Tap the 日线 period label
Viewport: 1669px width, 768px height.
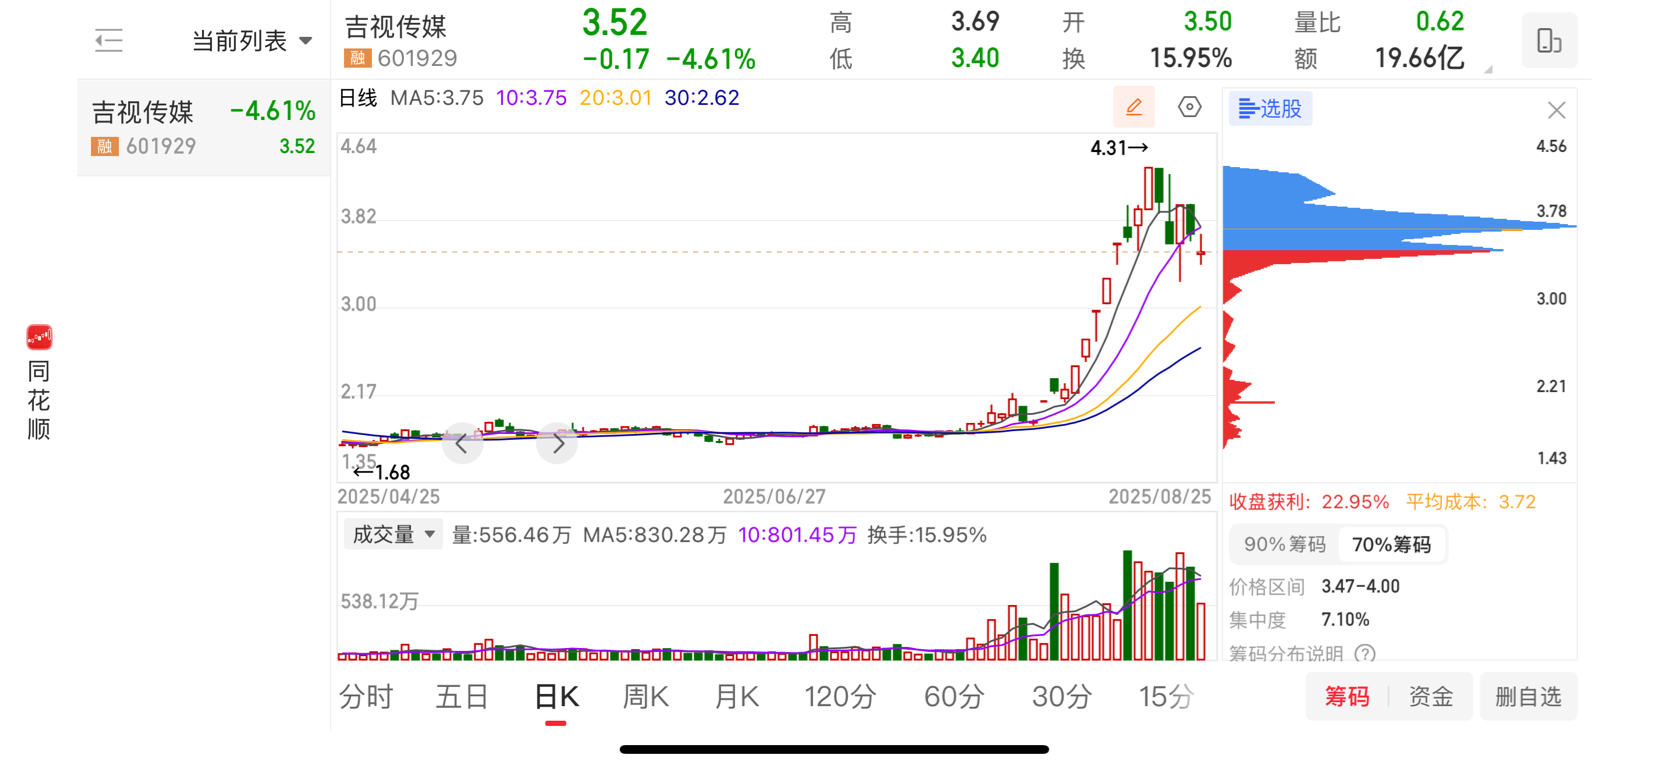coord(358,98)
